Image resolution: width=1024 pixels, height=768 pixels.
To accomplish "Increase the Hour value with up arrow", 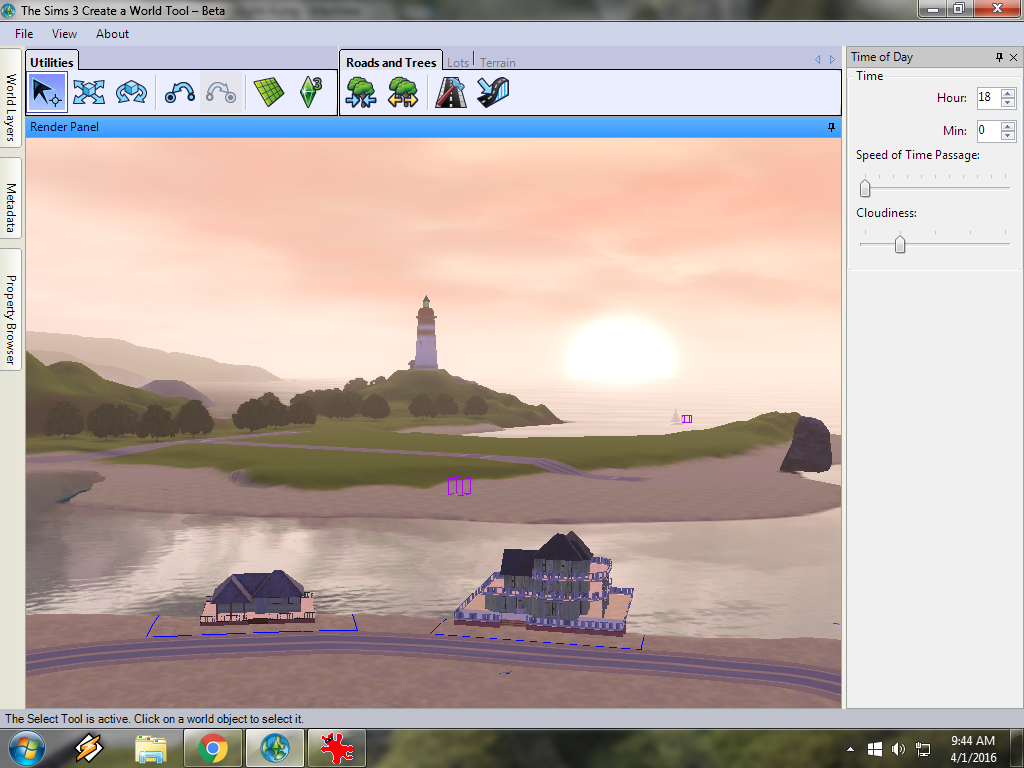I will pos(1008,93).
